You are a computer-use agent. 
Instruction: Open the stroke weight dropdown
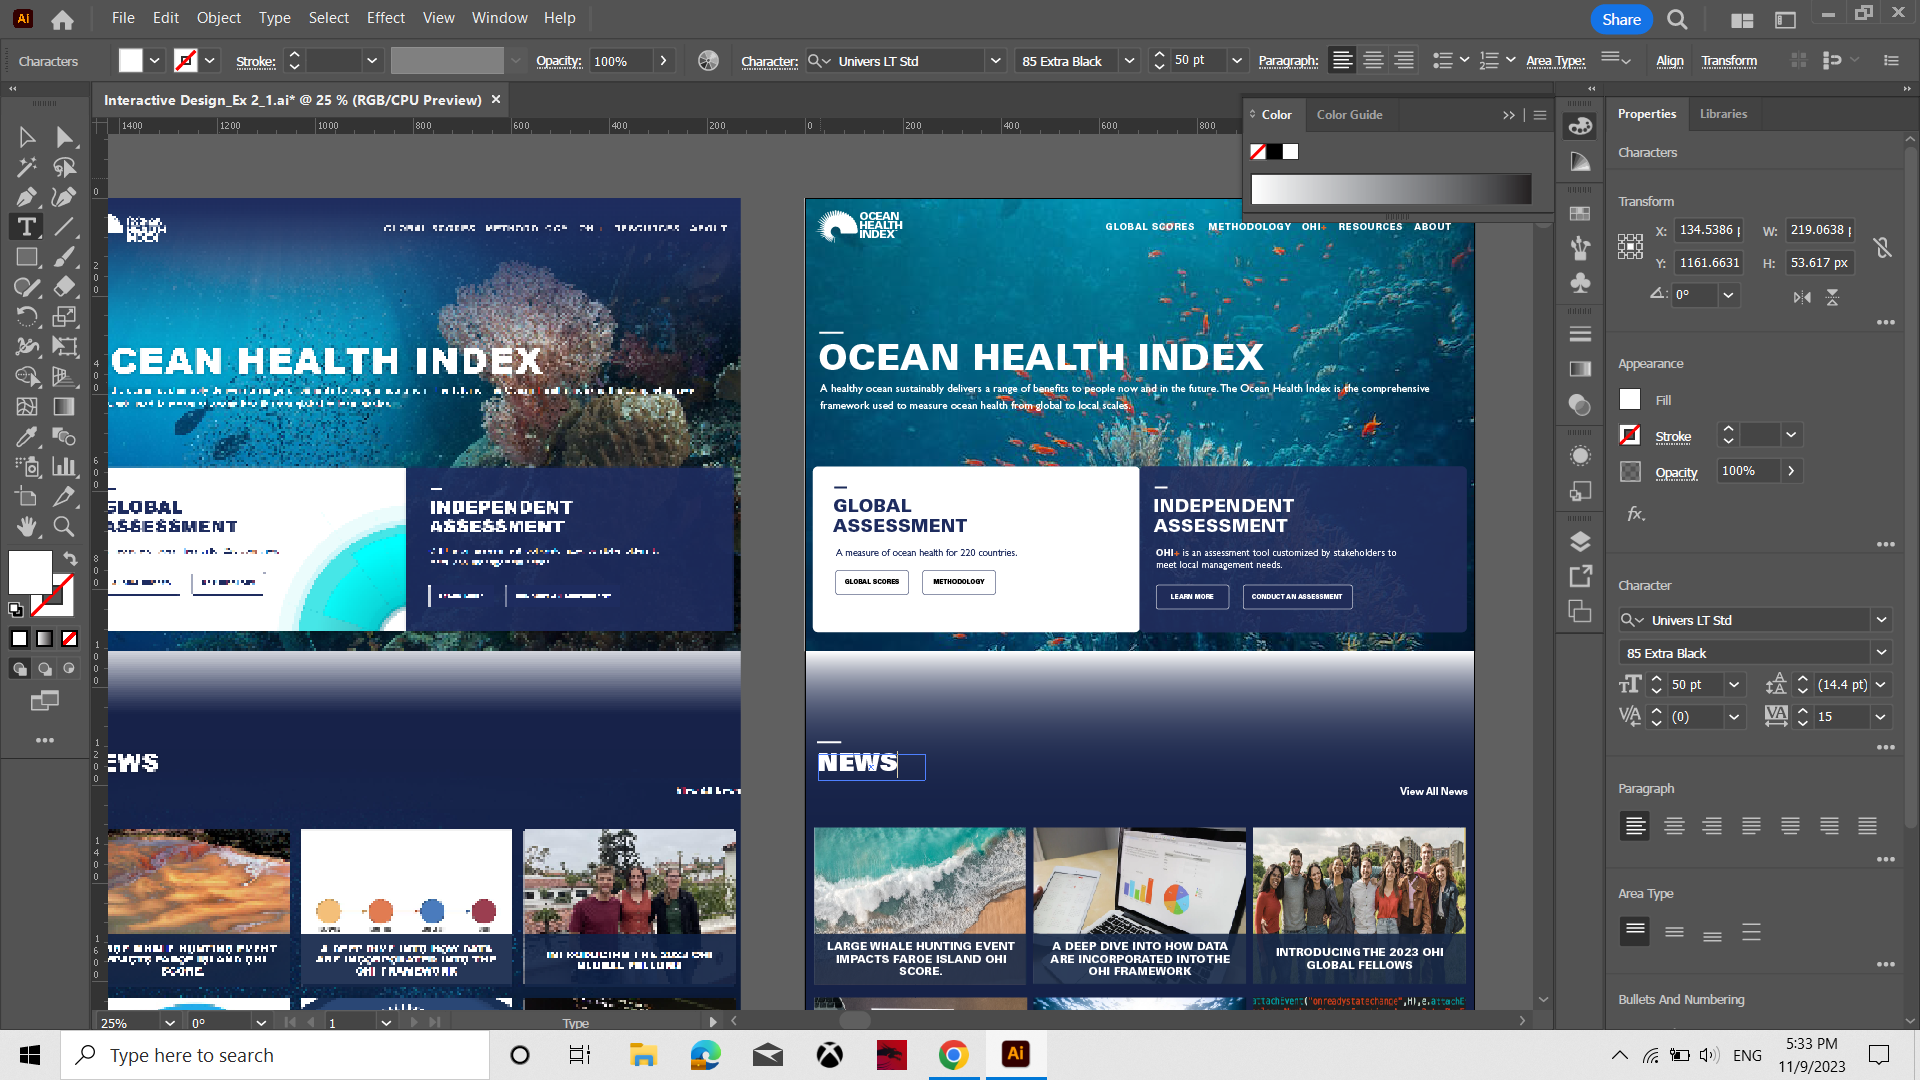[x=372, y=61]
